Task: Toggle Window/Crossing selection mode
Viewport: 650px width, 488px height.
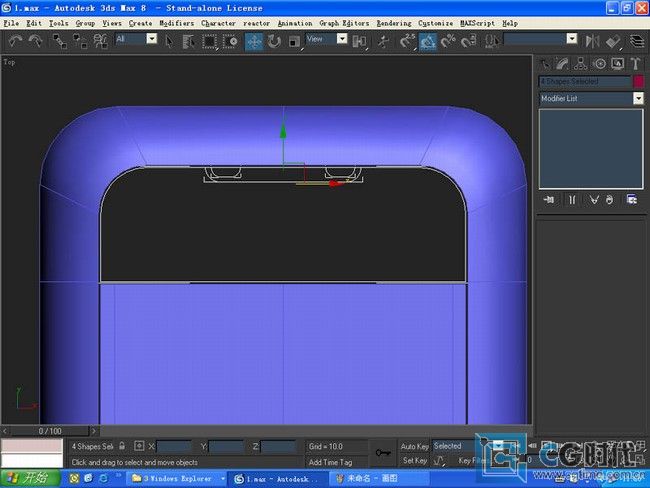Action: 230,41
